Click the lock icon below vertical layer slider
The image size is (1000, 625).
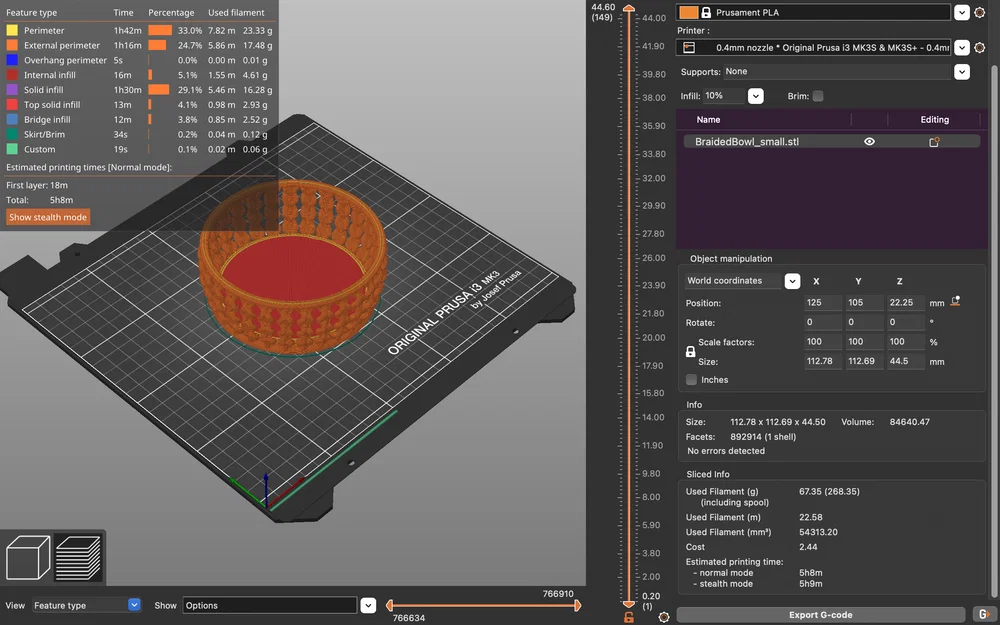click(628, 617)
